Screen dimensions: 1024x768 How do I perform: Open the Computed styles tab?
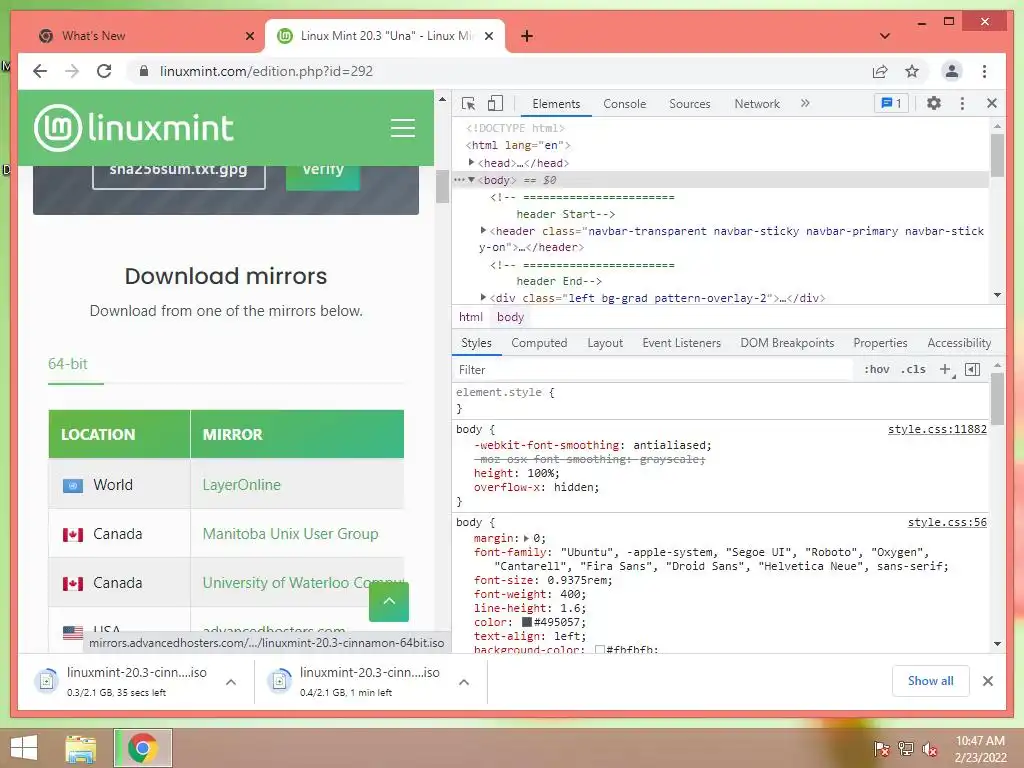539,343
